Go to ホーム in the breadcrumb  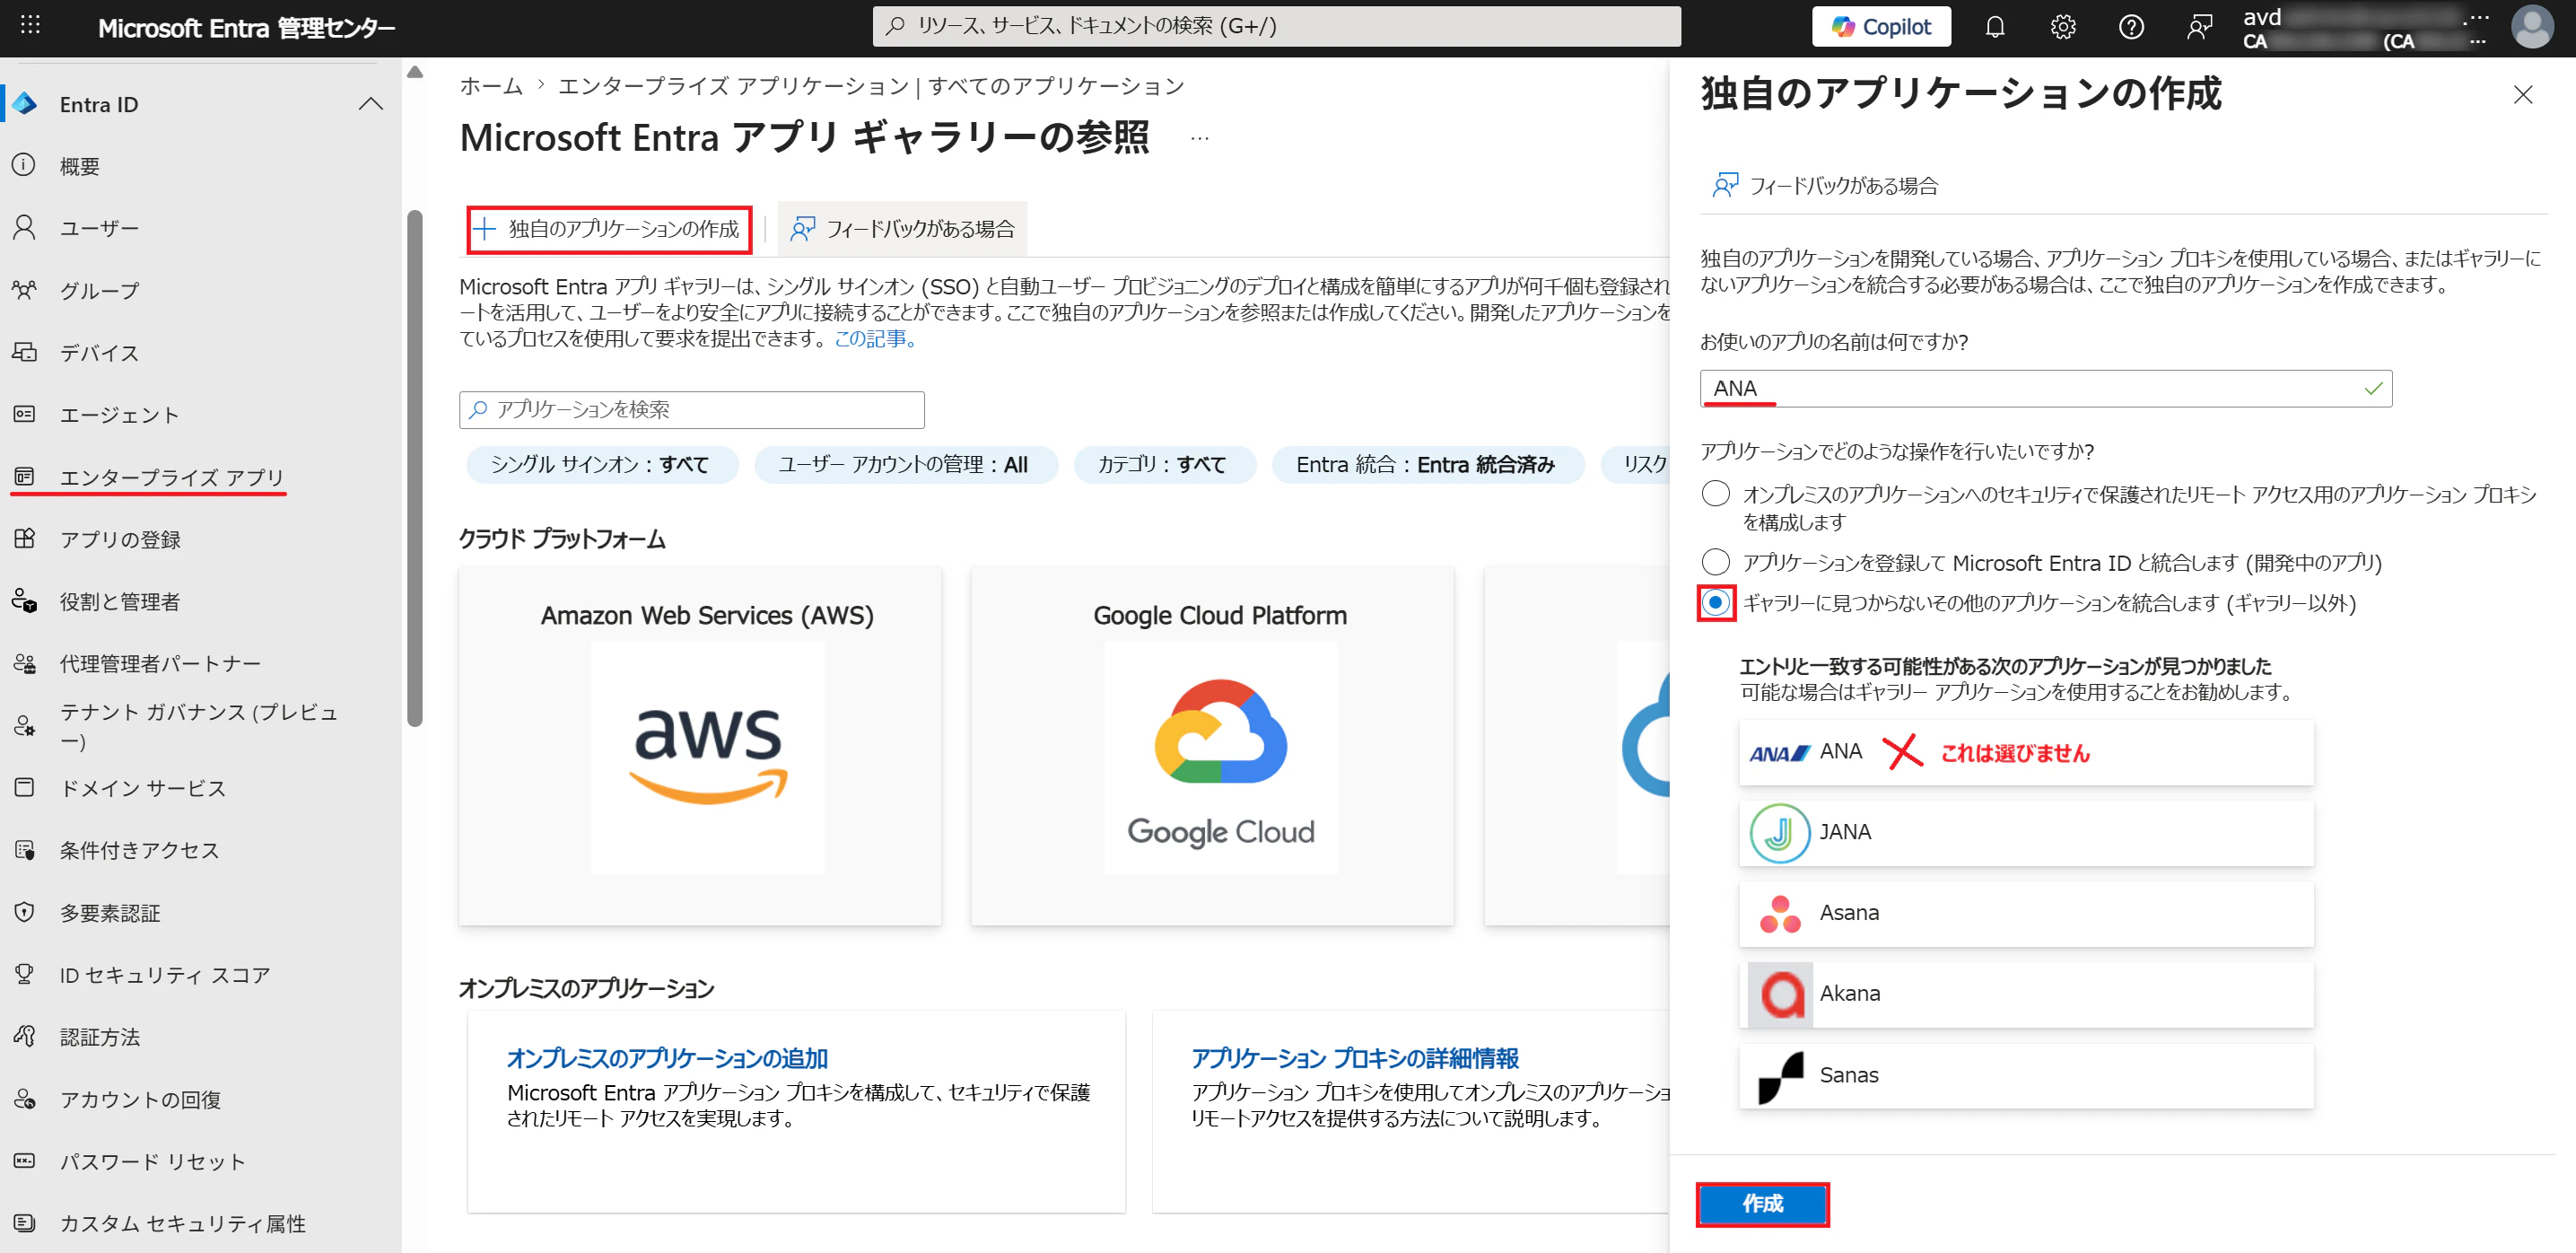click(x=491, y=86)
